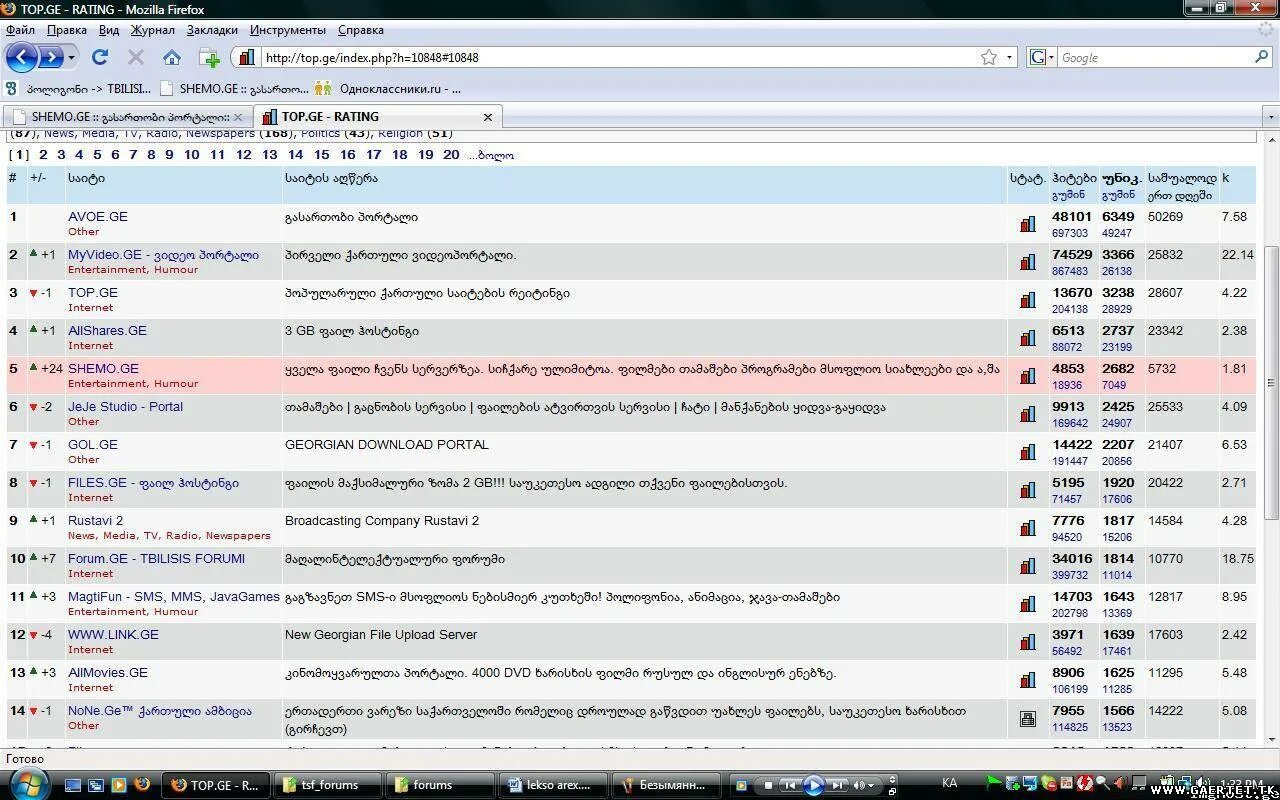
Task: Open statistics chart icon for SHEMO.GE row
Action: point(1028,376)
